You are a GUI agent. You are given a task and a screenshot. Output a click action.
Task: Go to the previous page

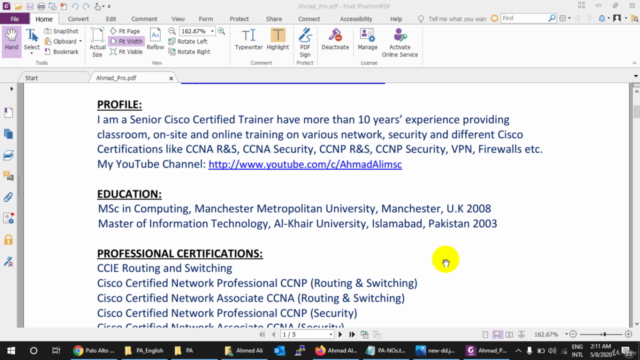point(273,335)
